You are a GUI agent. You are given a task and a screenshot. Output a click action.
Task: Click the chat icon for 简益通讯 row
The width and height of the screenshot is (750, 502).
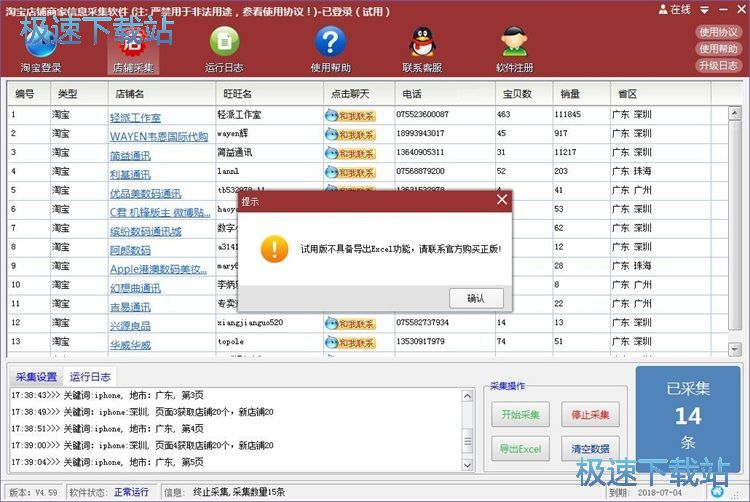(350, 153)
